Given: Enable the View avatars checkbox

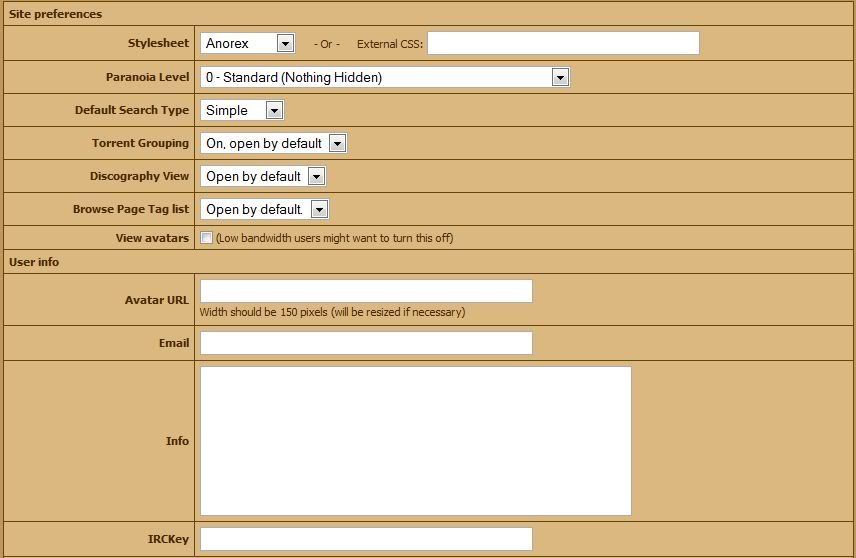Looking at the screenshot, I should [207, 238].
